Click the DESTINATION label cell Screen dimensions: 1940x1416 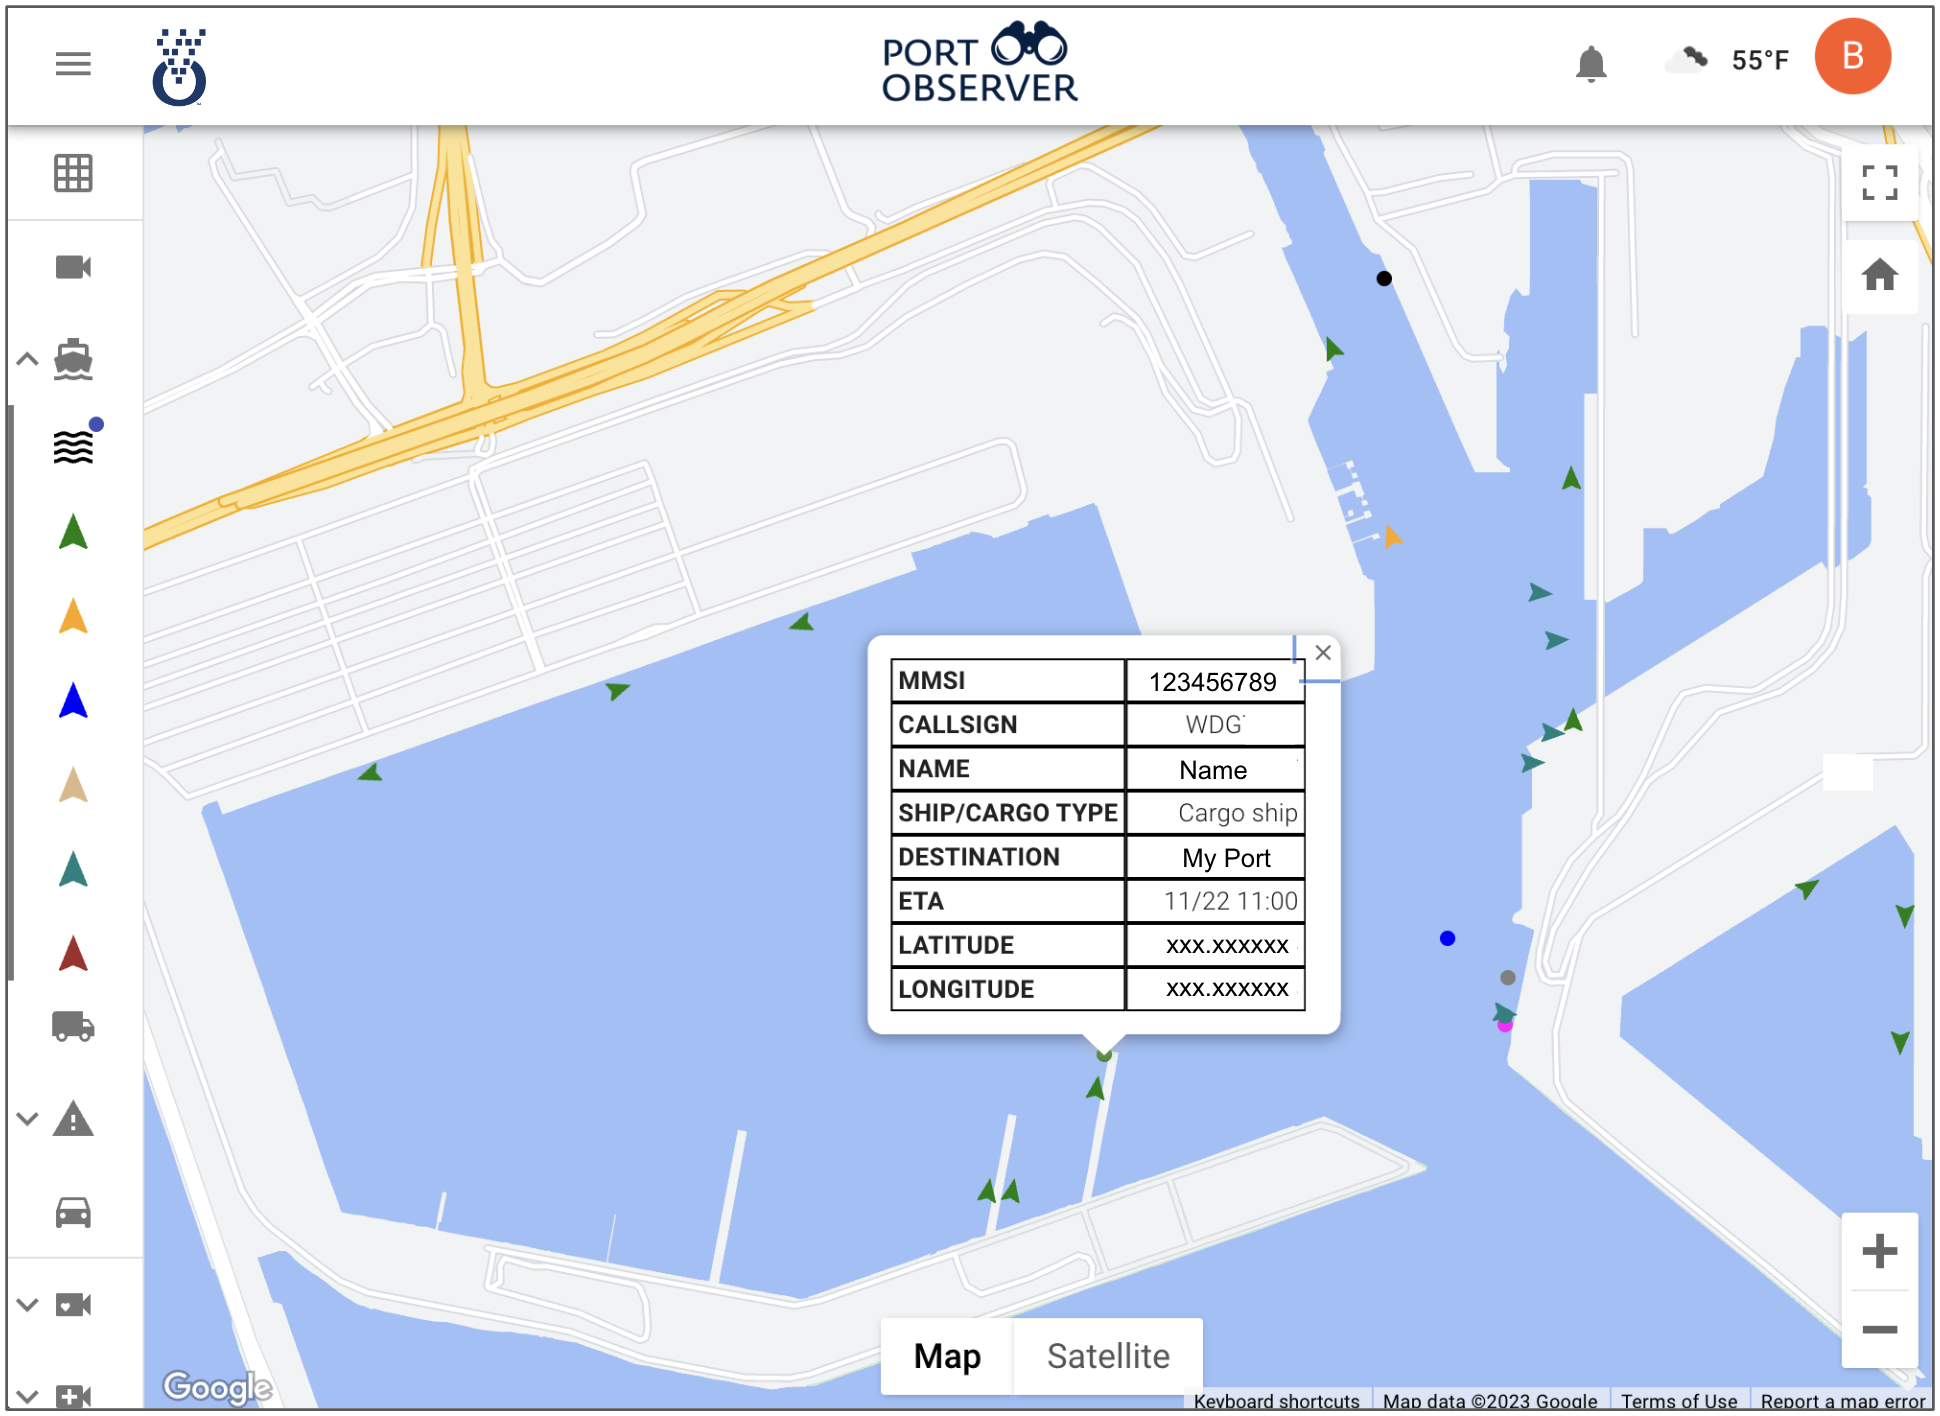1008,857
